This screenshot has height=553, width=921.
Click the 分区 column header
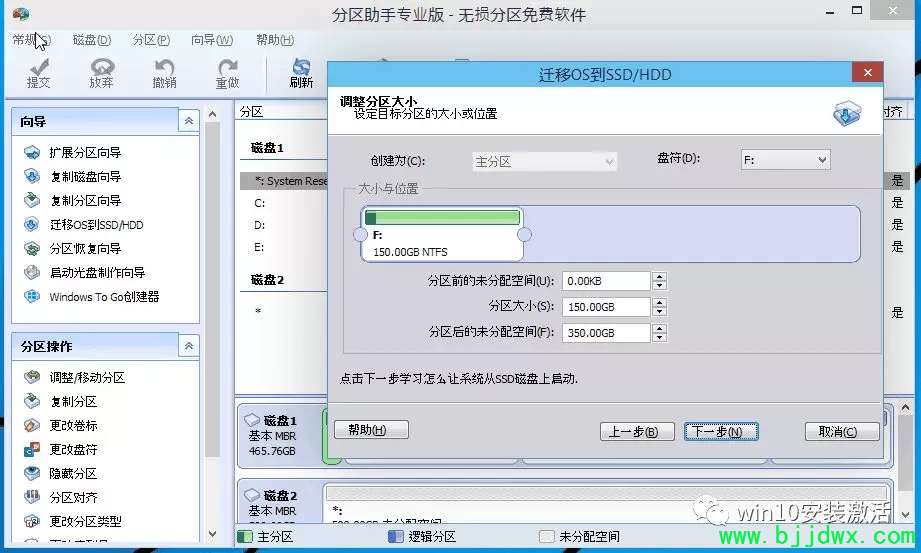tap(251, 112)
